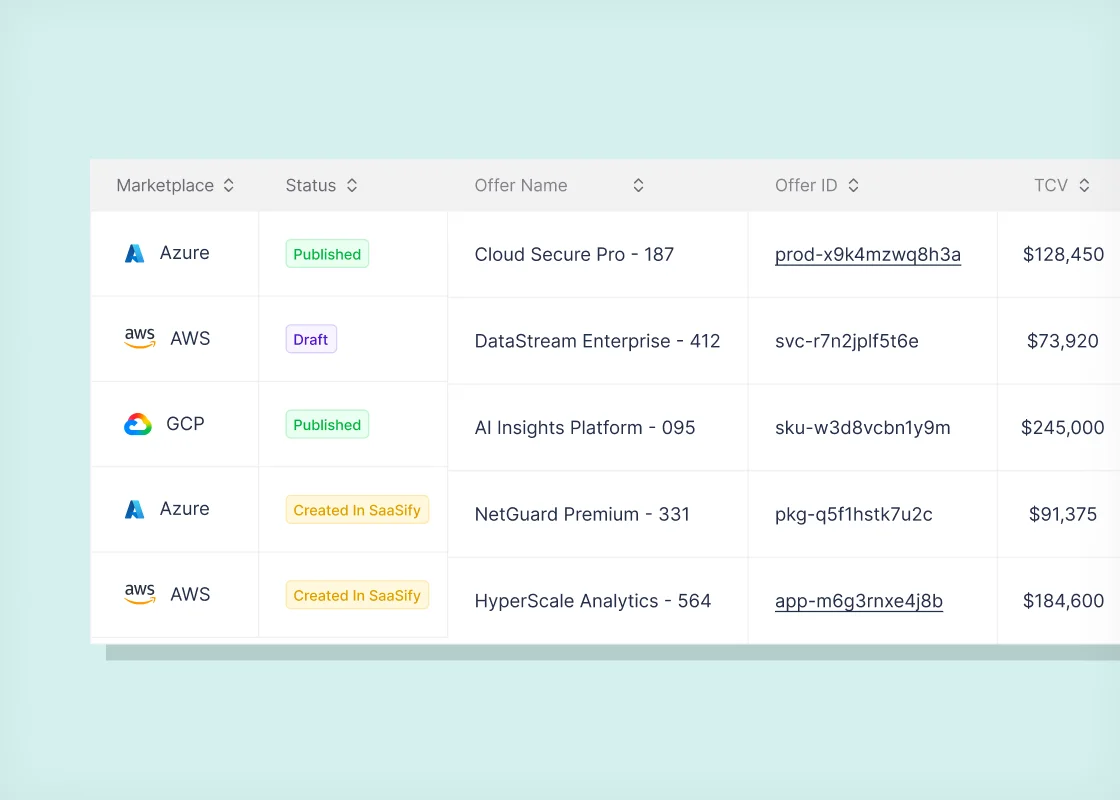Click the Published badge for Cloud Secure Pro
The width and height of the screenshot is (1120, 800).
coord(327,254)
